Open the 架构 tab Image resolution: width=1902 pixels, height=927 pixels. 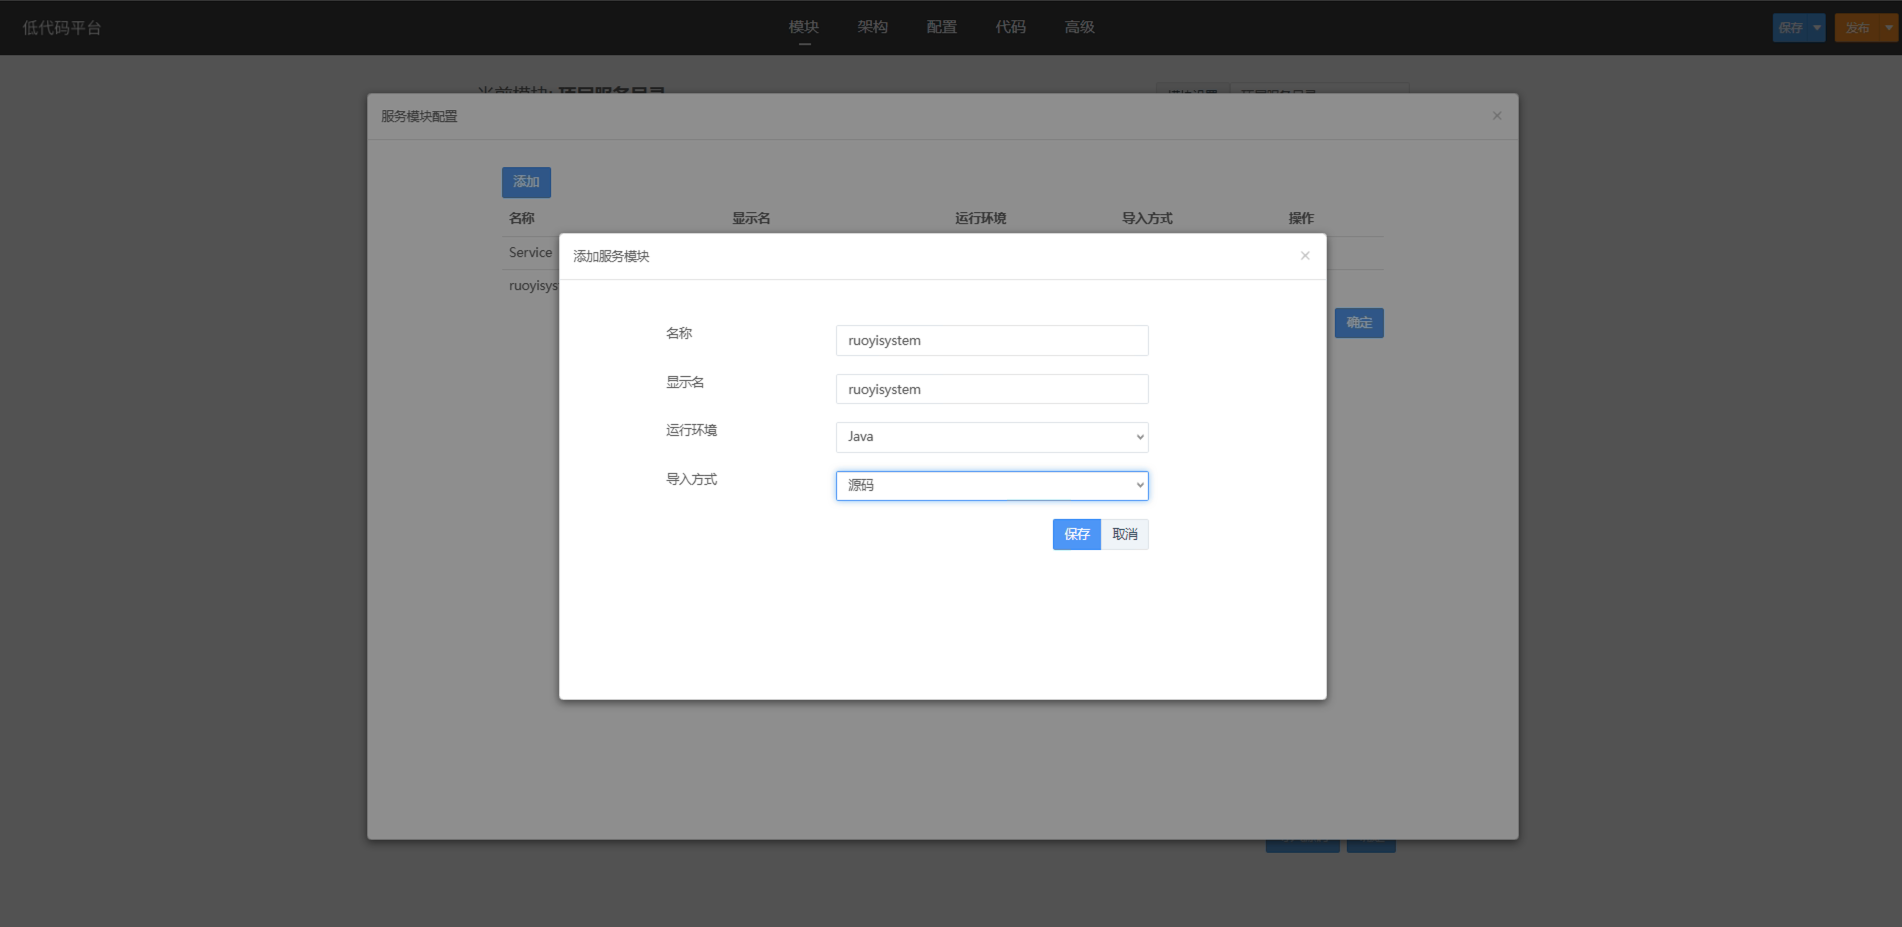[872, 27]
